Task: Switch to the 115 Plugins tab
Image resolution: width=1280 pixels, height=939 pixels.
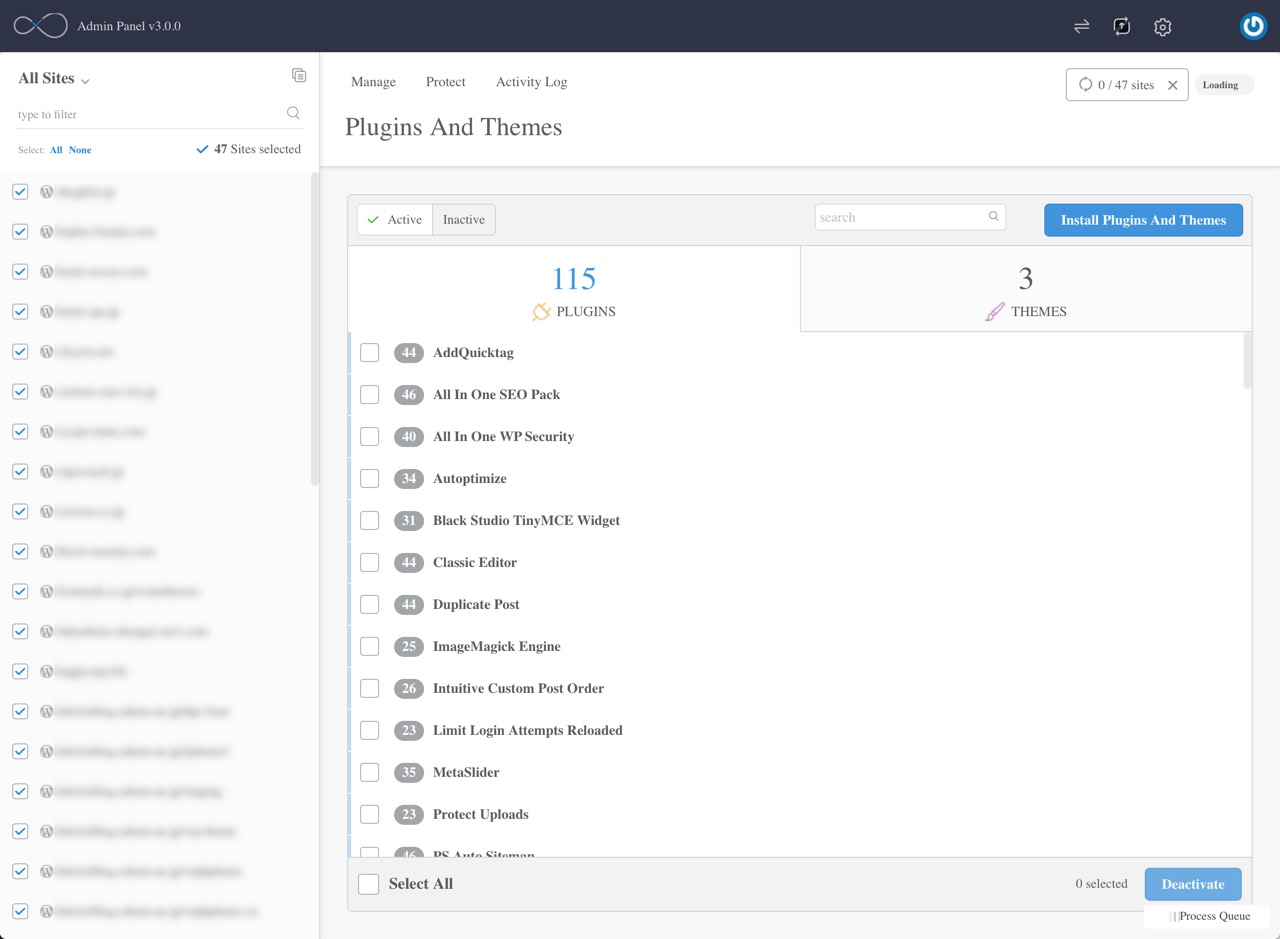Action: tap(574, 289)
